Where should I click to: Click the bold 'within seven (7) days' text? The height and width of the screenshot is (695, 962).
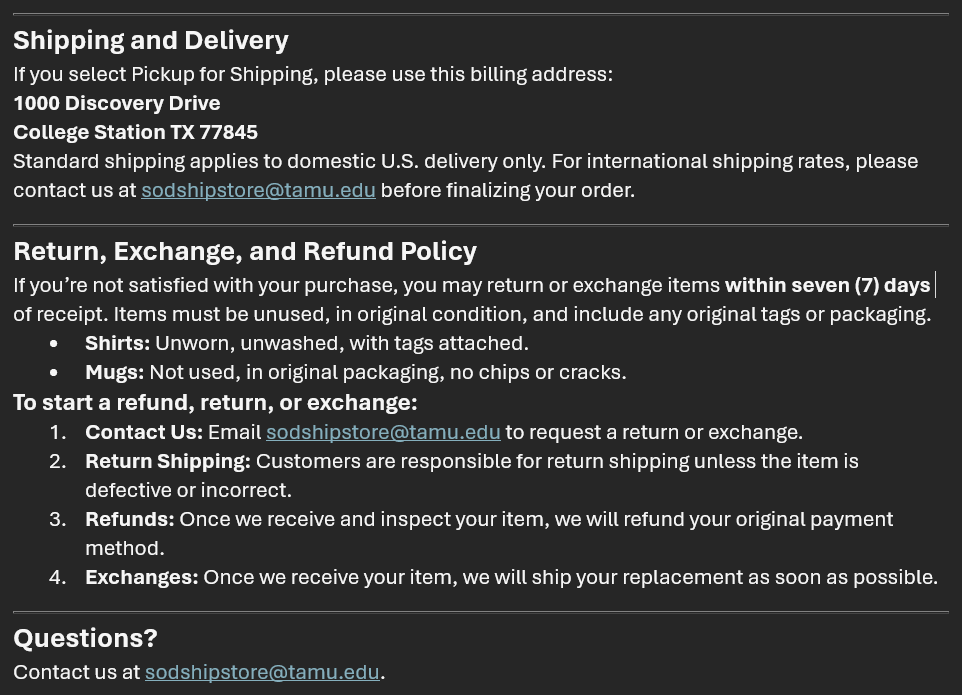(x=828, y=285)
